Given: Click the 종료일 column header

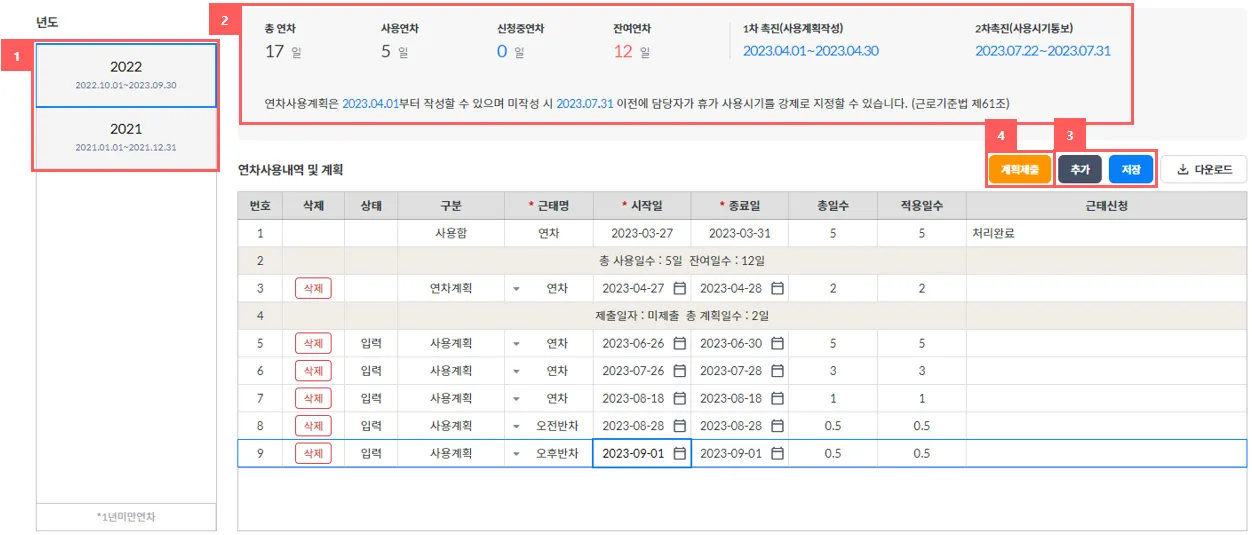Looking at the screenshot, I should pos(740,206).
